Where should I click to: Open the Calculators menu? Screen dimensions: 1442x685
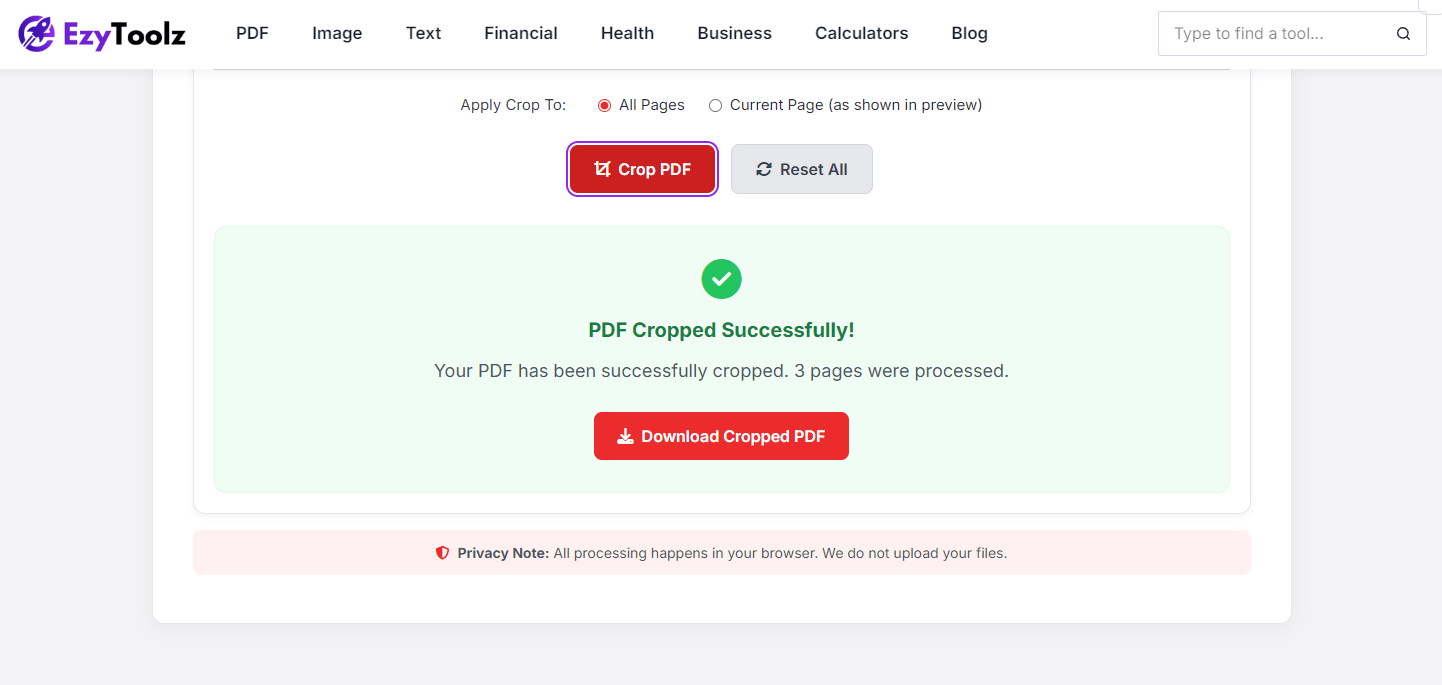pos(861,33)
